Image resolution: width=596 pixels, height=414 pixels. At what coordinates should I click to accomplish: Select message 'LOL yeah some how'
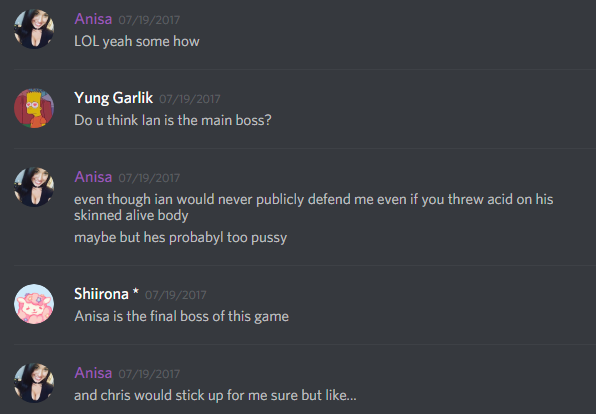click(137, 41)
